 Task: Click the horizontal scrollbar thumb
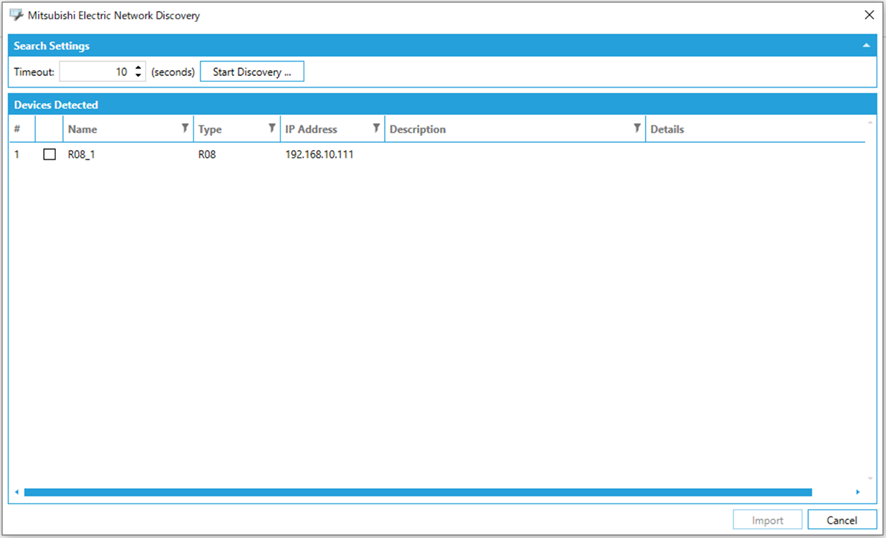417,492
